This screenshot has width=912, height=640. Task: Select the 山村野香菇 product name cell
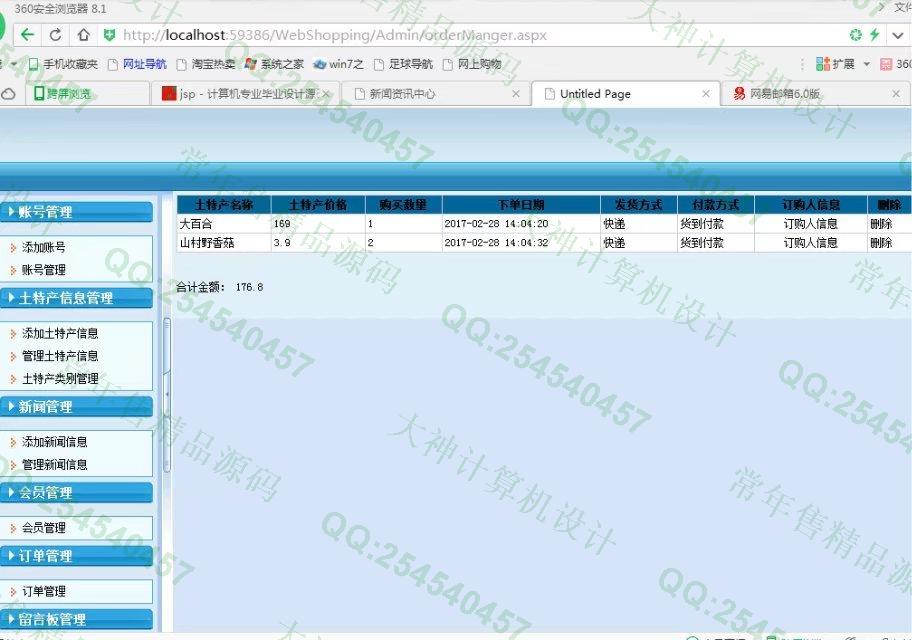click(x=224, y=243)
